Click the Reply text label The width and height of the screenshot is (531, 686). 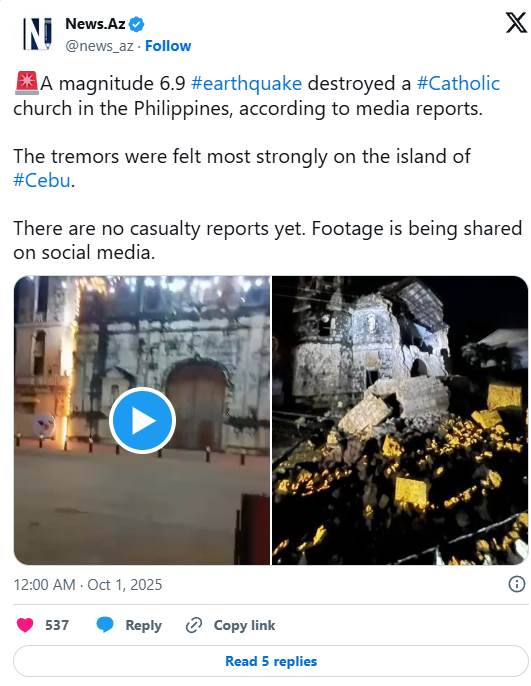coord(143,625)
